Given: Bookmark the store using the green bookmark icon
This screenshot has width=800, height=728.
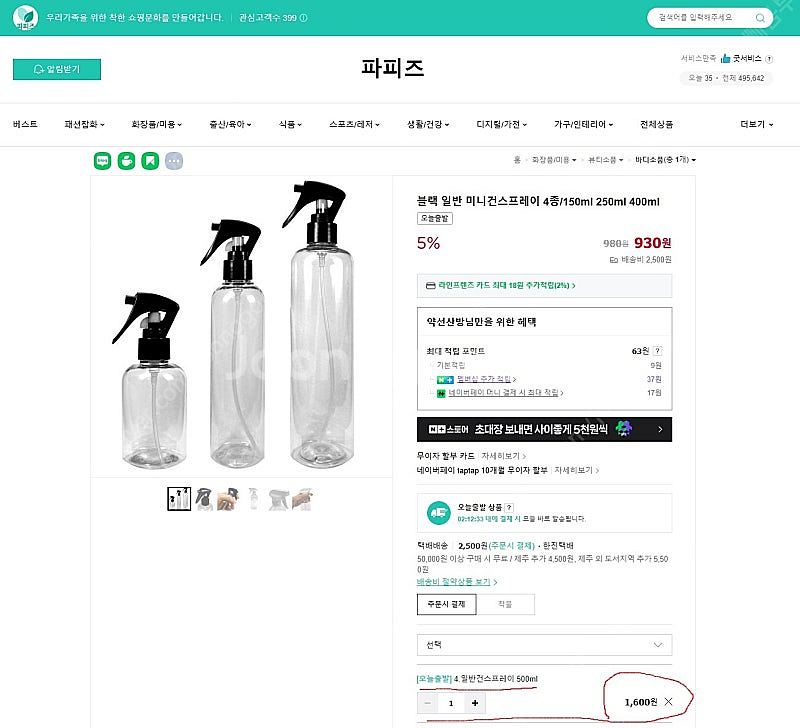Looking at the screenshot, I should pyautogui.click(x=150, y=160).
